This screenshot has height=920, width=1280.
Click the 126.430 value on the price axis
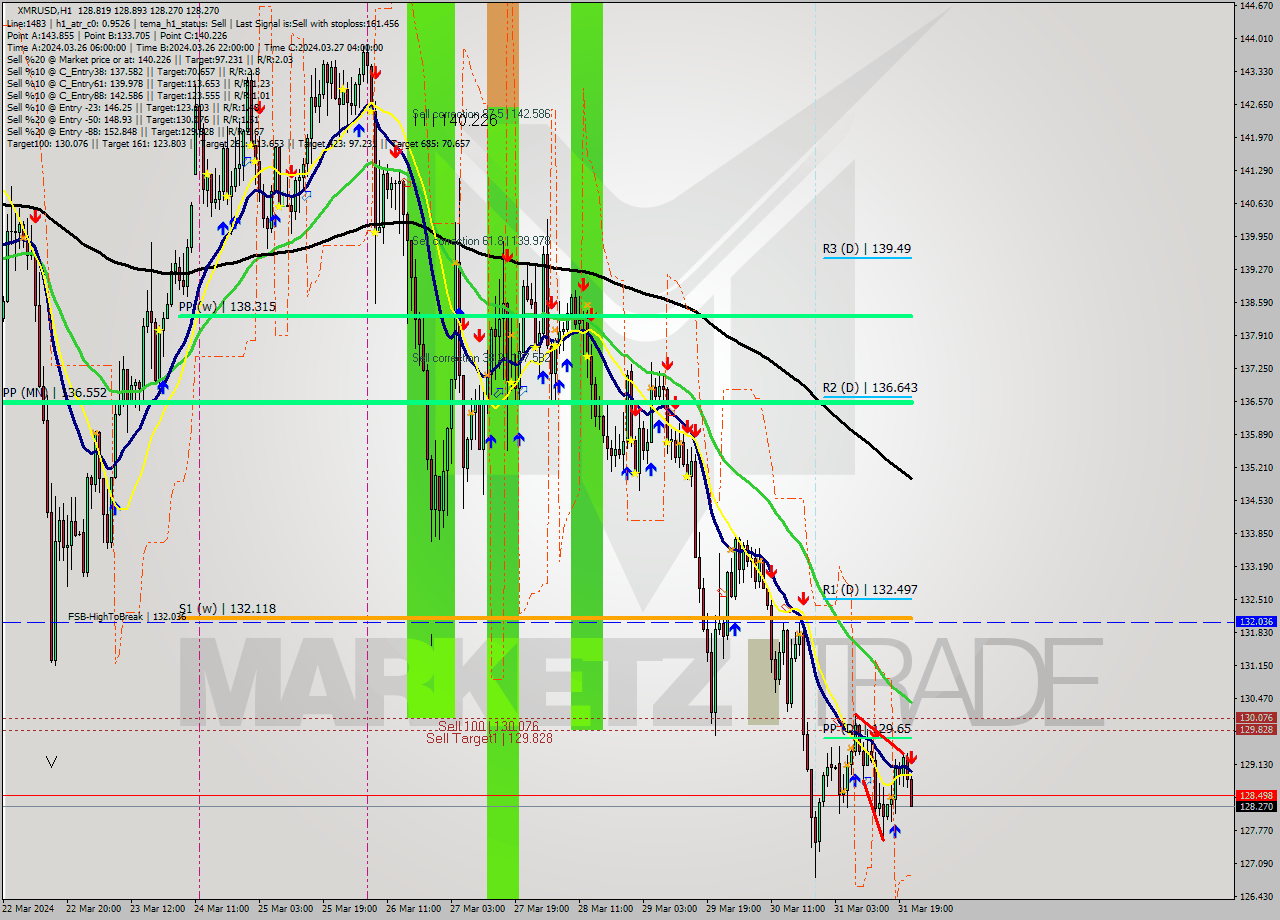click(1256, 896)
